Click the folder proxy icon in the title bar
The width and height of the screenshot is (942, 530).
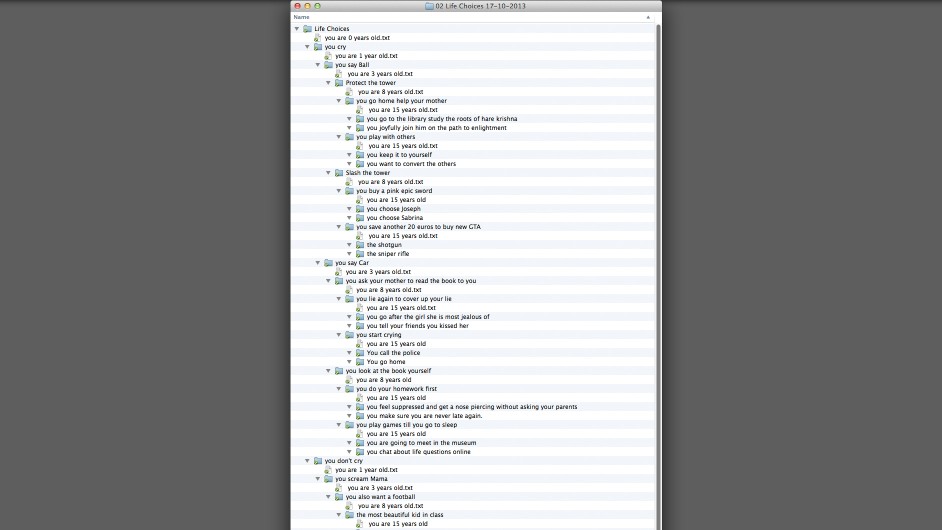(430, 6)
